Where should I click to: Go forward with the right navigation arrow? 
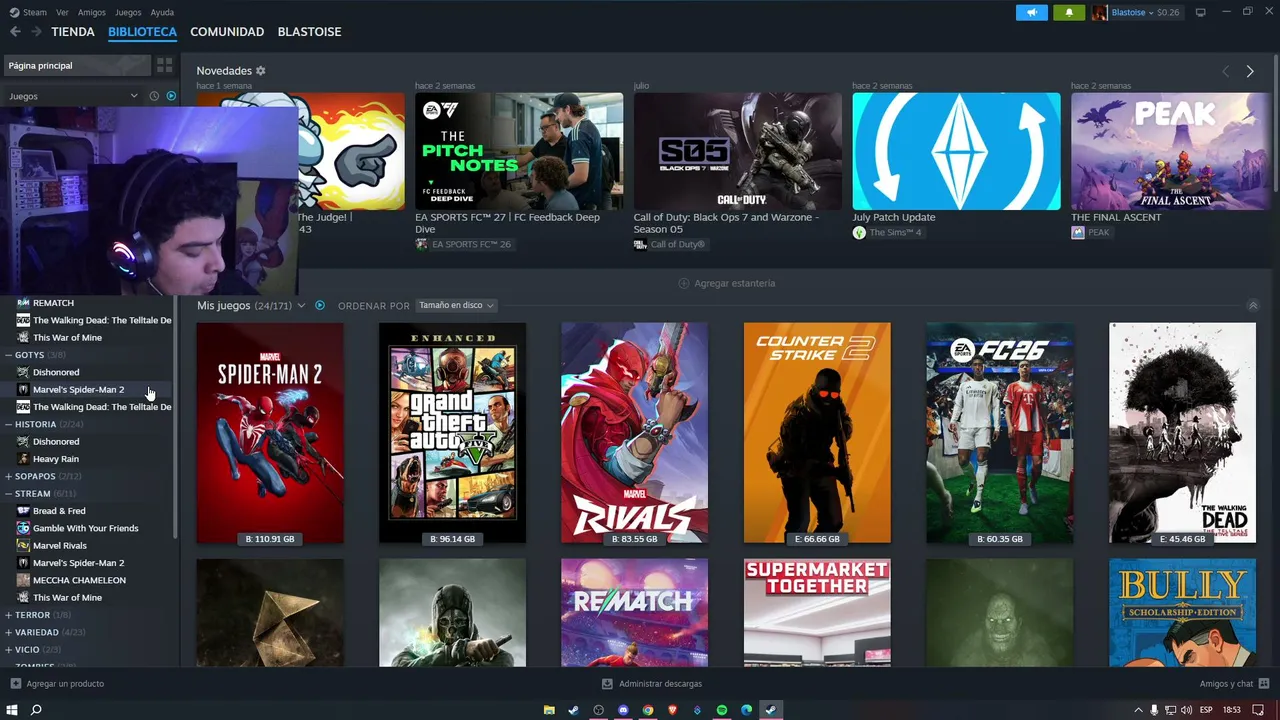click(36, 32)
